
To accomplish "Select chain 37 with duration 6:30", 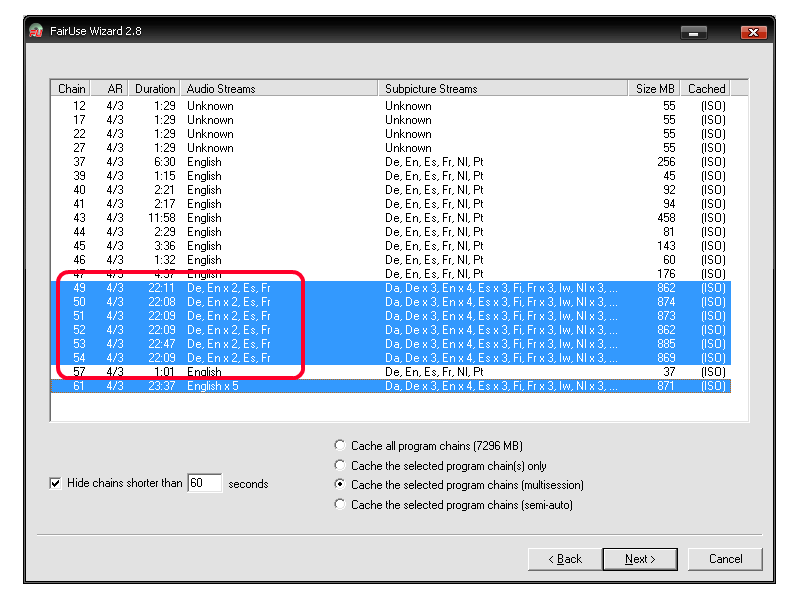I will [391, 162].
